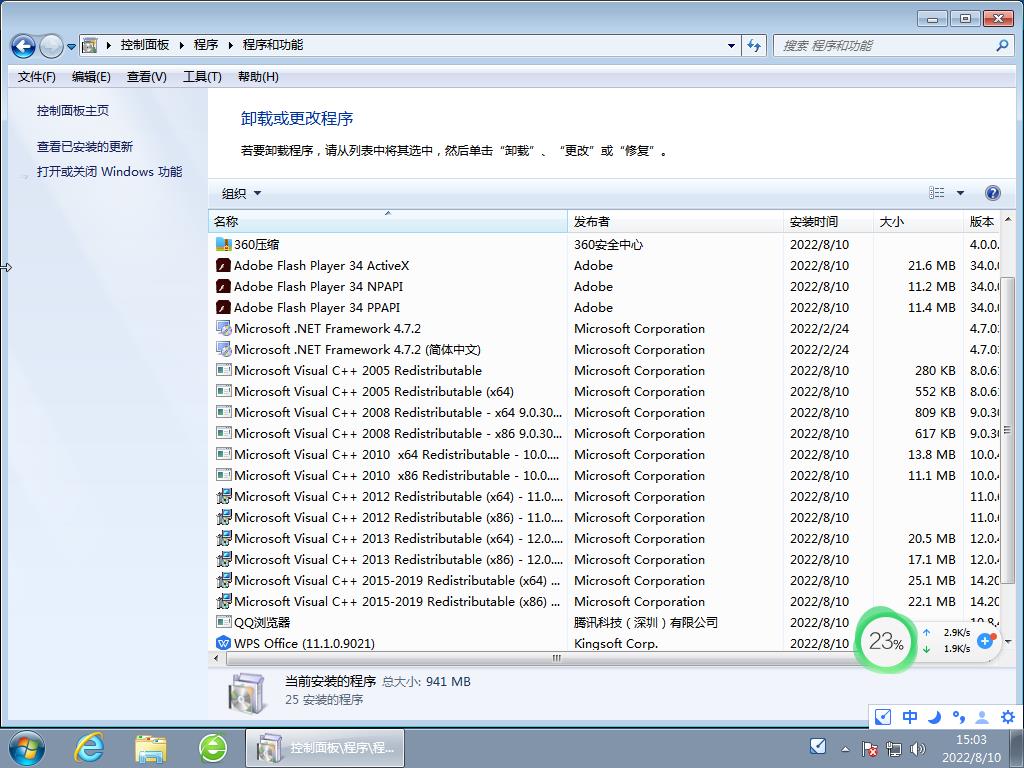Click the Back navigation arrow button
This screenshot has height=768, width=1024.
24,46
